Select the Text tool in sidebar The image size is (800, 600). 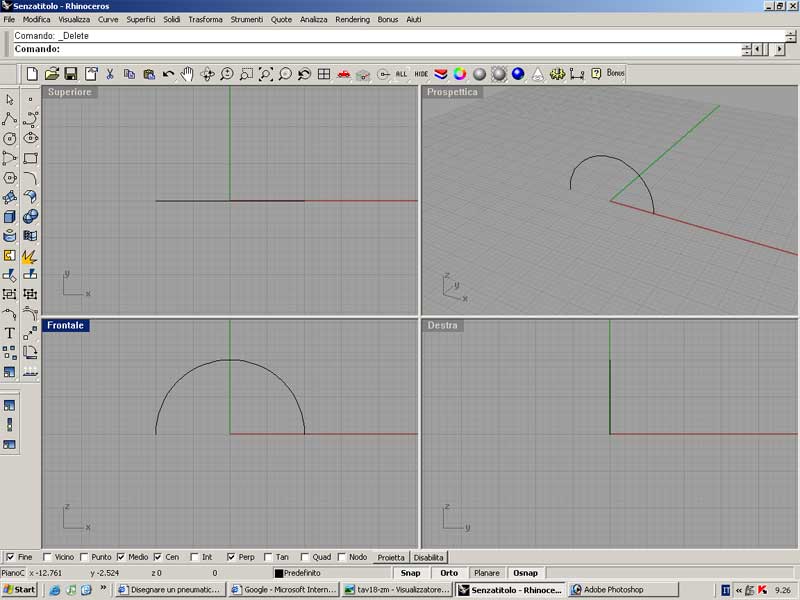(x=10, y=333)
